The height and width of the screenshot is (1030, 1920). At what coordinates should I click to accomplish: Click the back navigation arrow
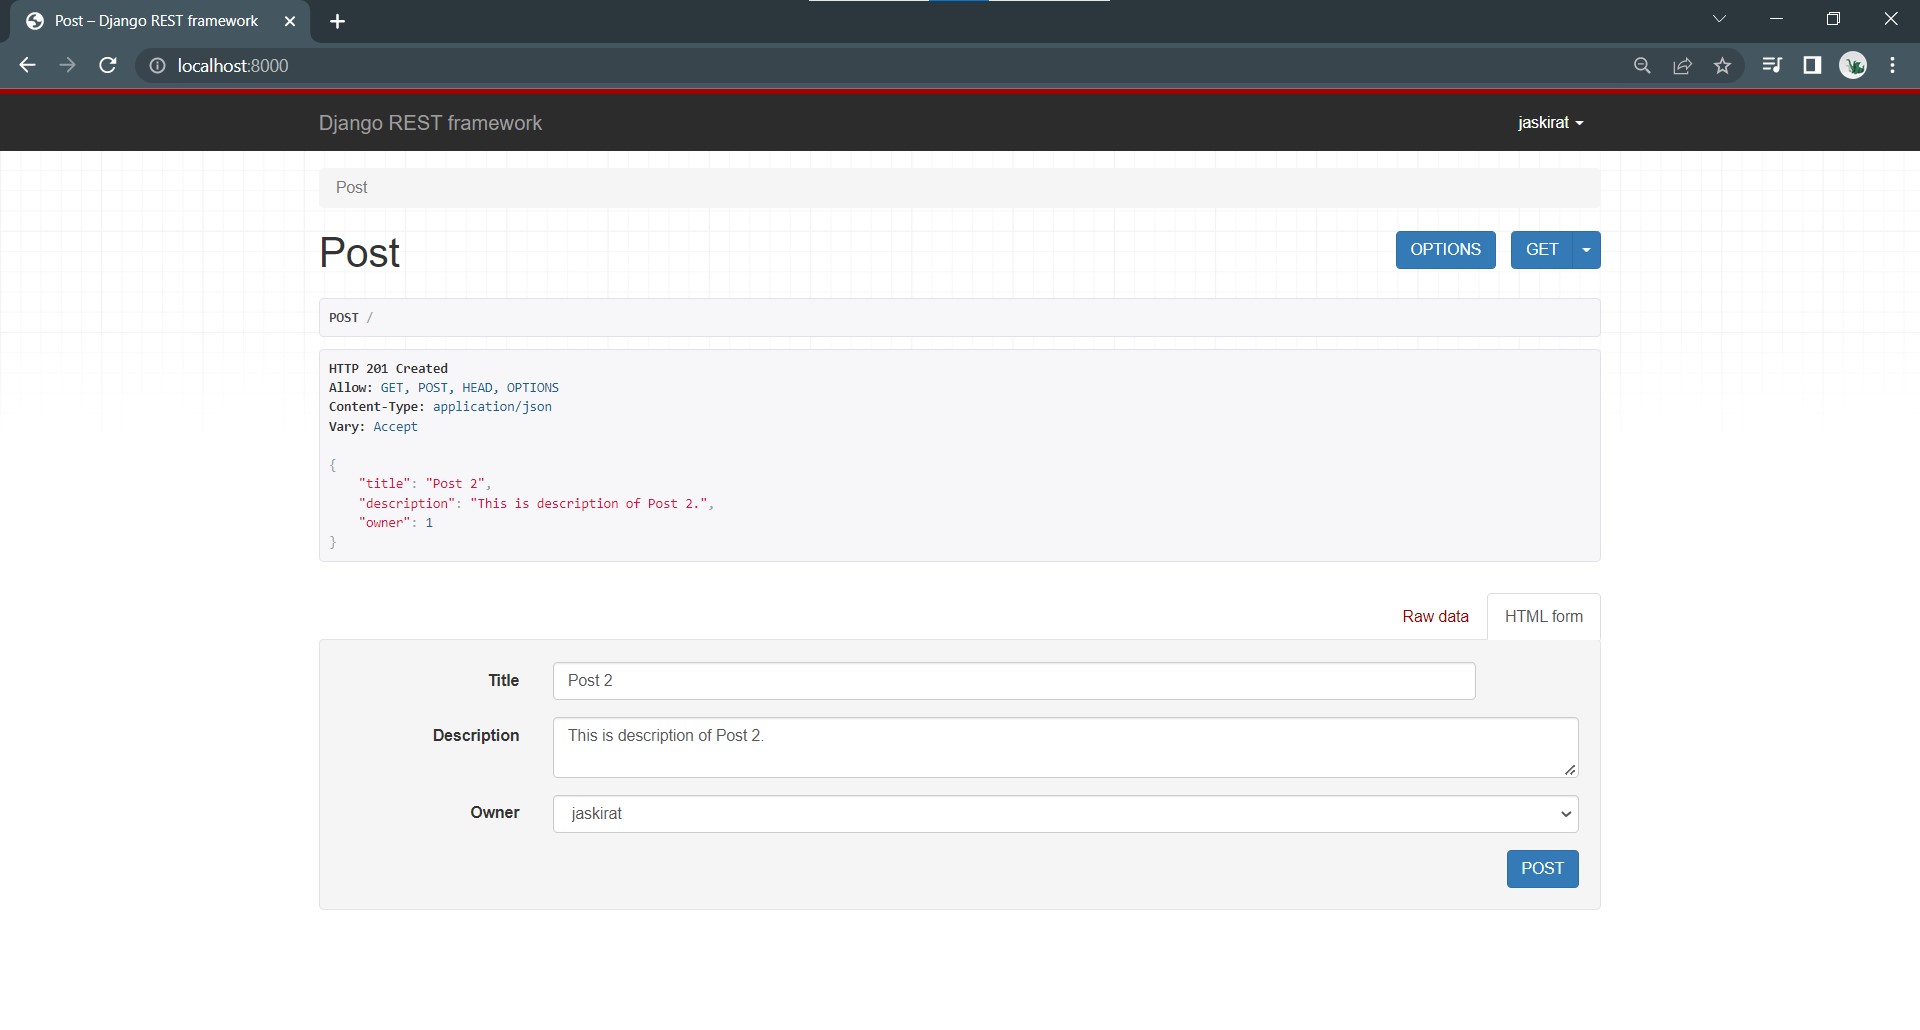[26, 65]
